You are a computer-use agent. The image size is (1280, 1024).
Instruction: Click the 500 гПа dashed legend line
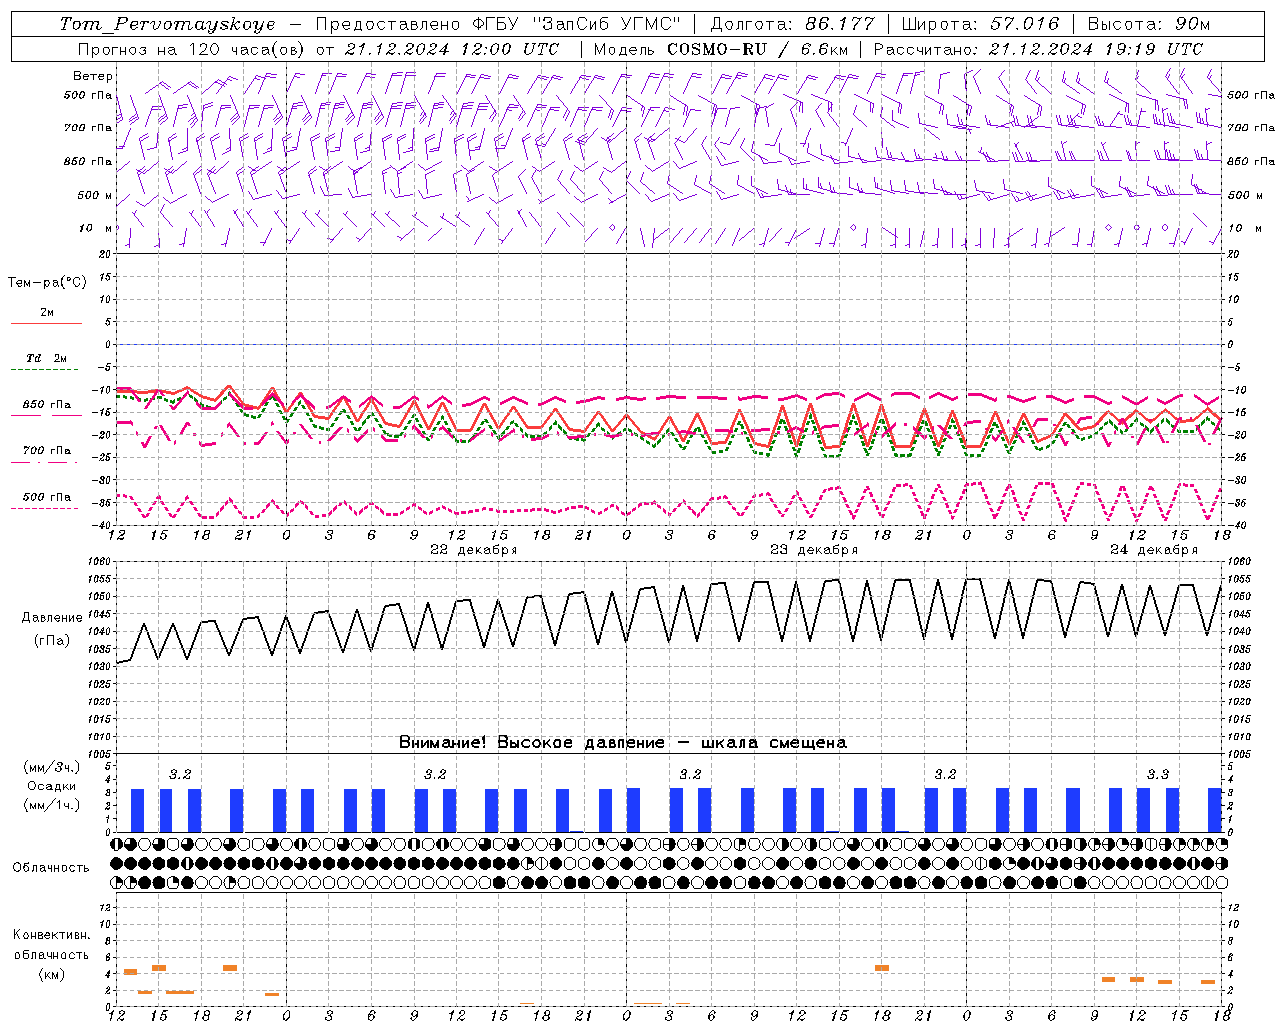click(44, 508)
